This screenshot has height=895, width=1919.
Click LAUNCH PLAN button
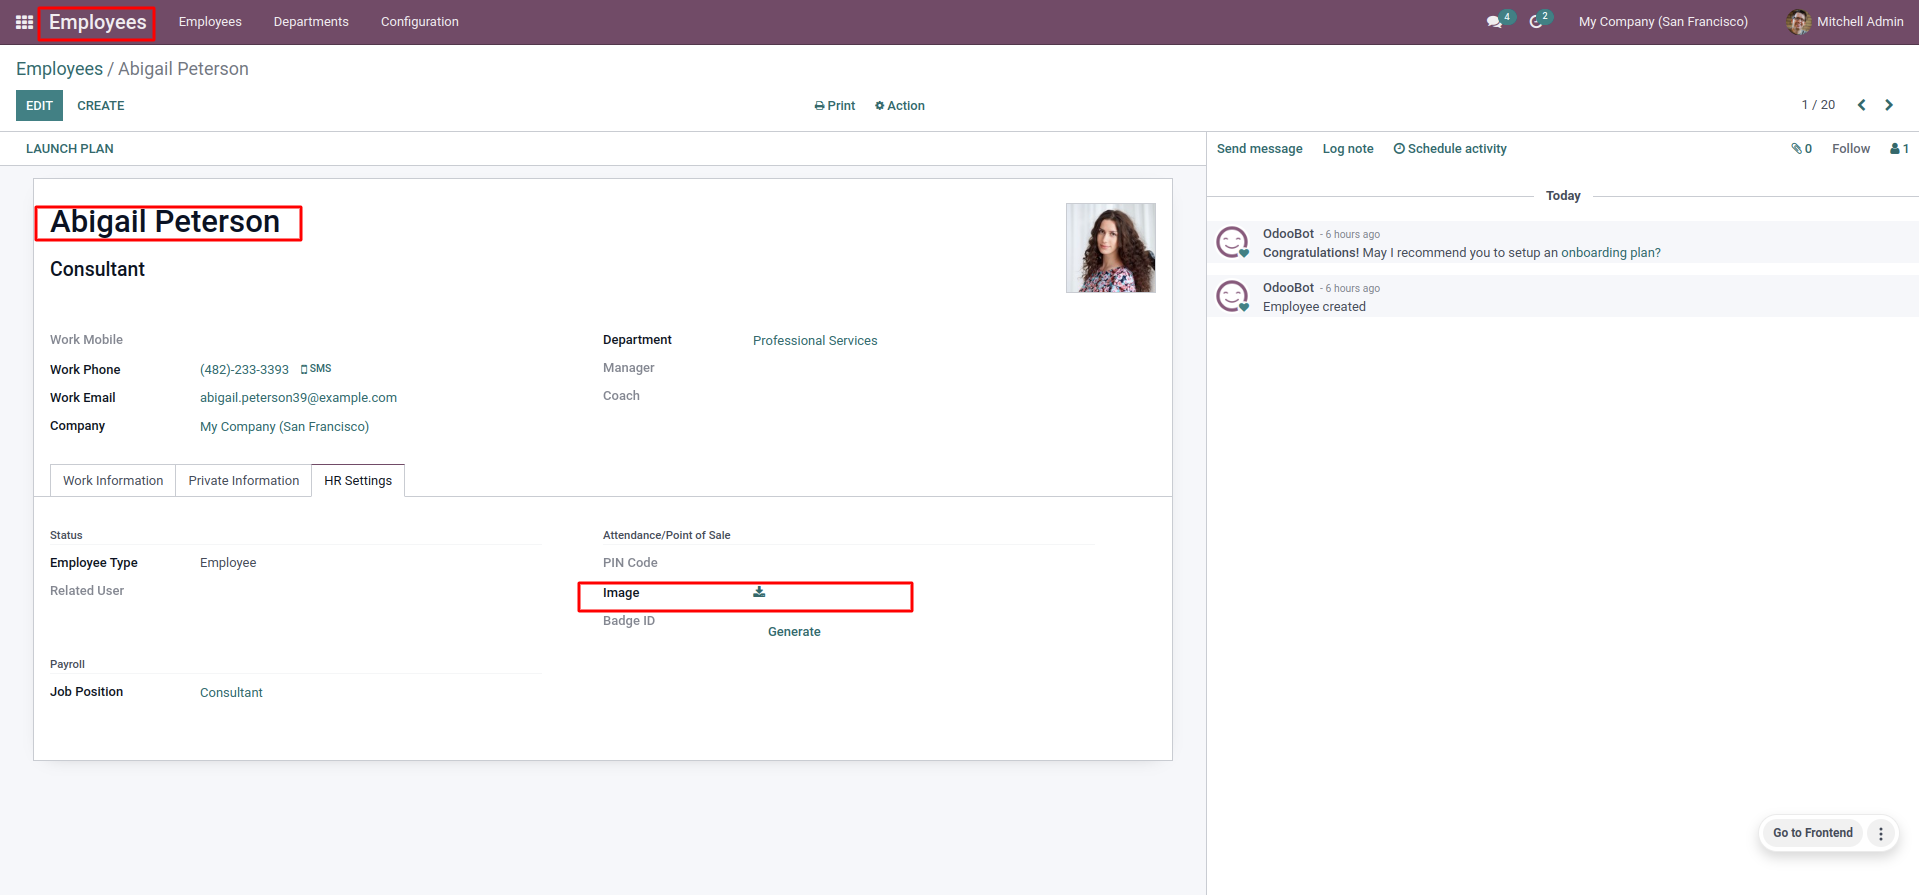70,149
